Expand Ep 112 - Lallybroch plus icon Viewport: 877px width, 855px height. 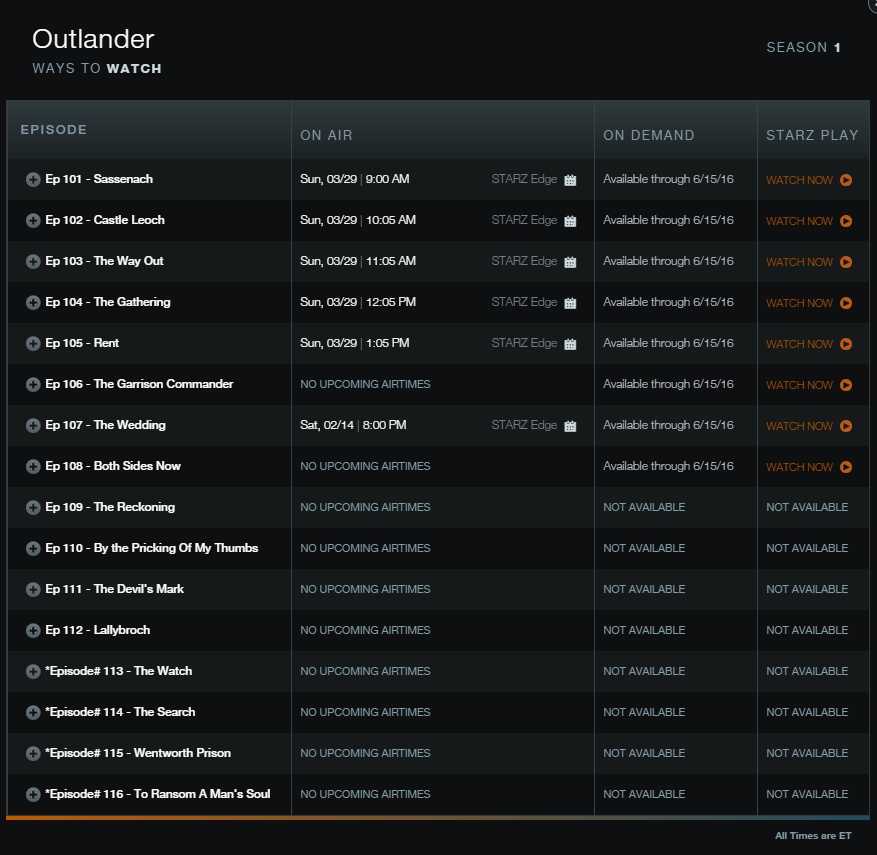[33, 630]
